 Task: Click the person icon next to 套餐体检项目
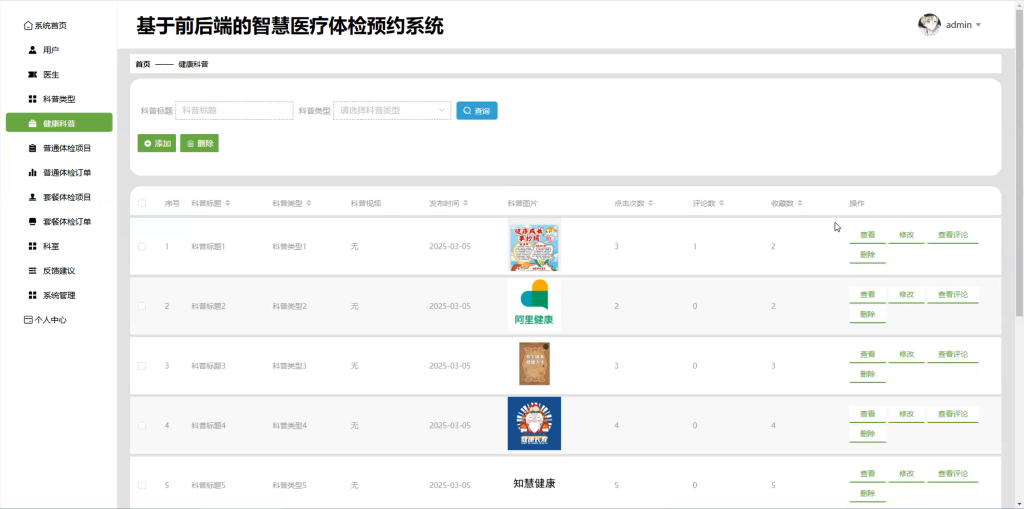pos(33,197)
